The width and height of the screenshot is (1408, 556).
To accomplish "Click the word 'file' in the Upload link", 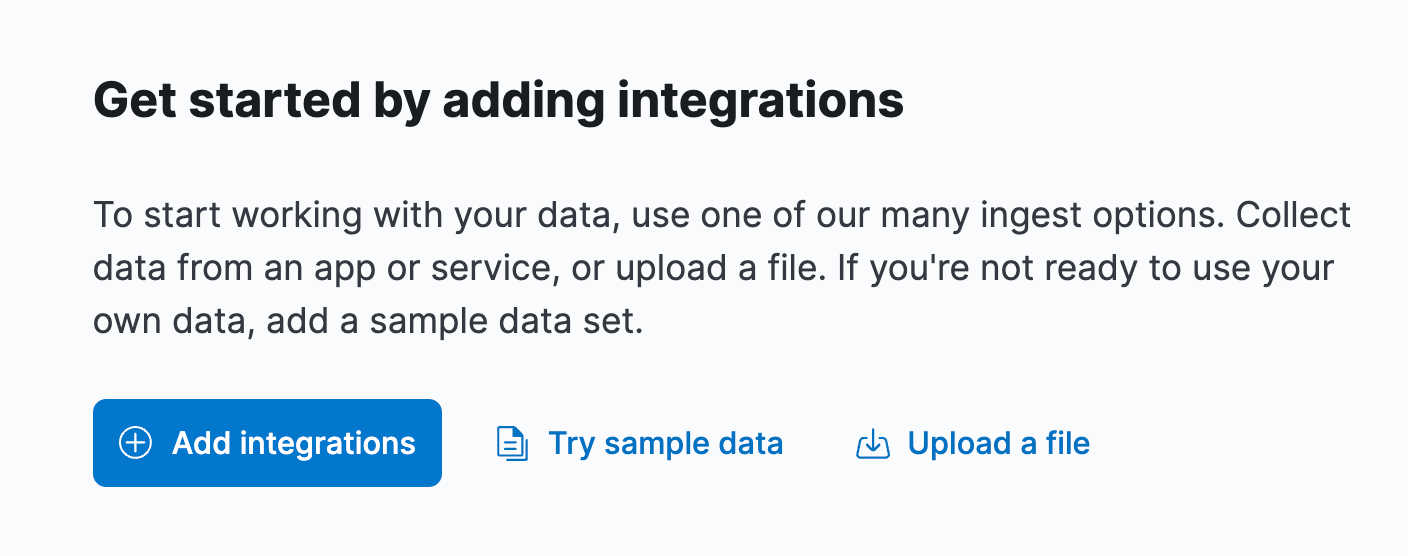I will click(1066, 443).
